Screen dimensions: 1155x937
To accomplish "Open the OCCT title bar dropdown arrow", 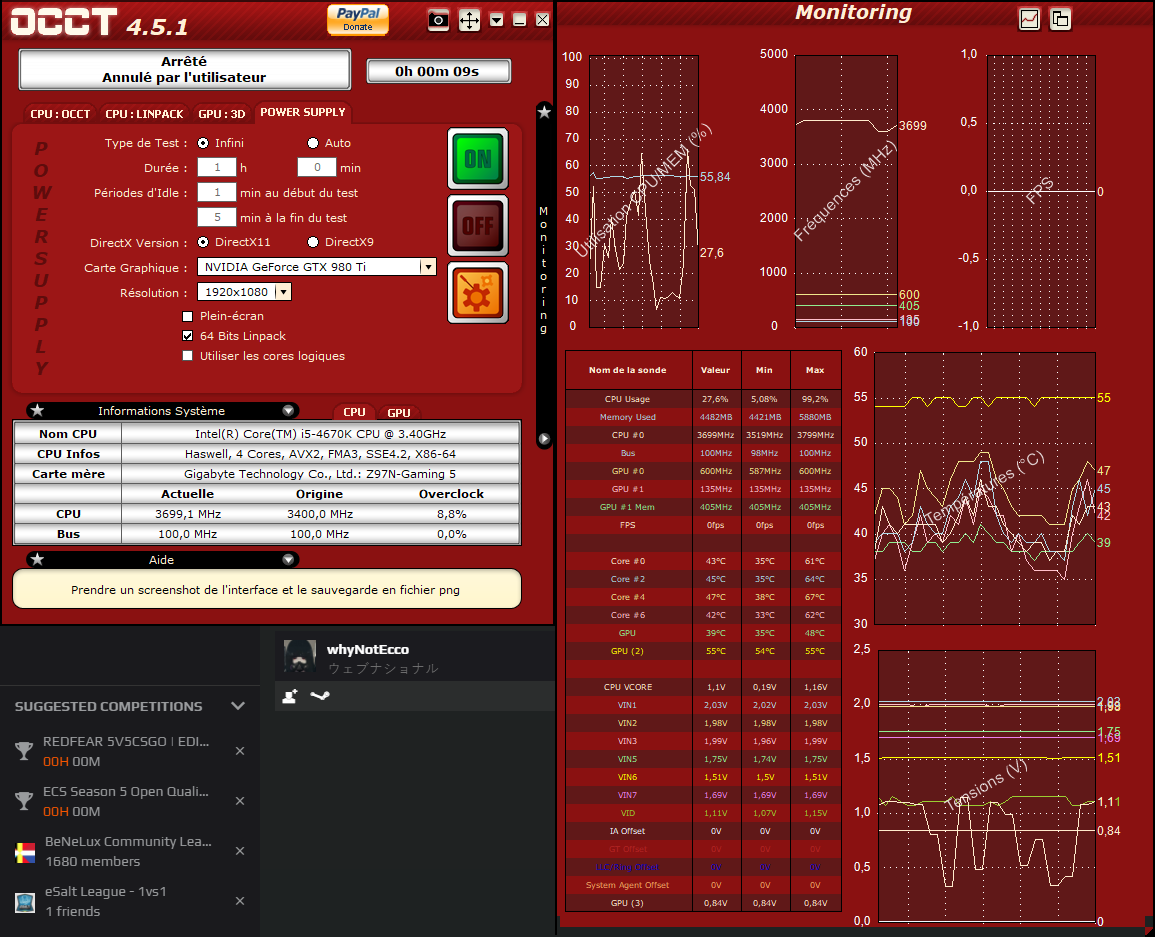I will pyautogui.click(x=497, y=20).
